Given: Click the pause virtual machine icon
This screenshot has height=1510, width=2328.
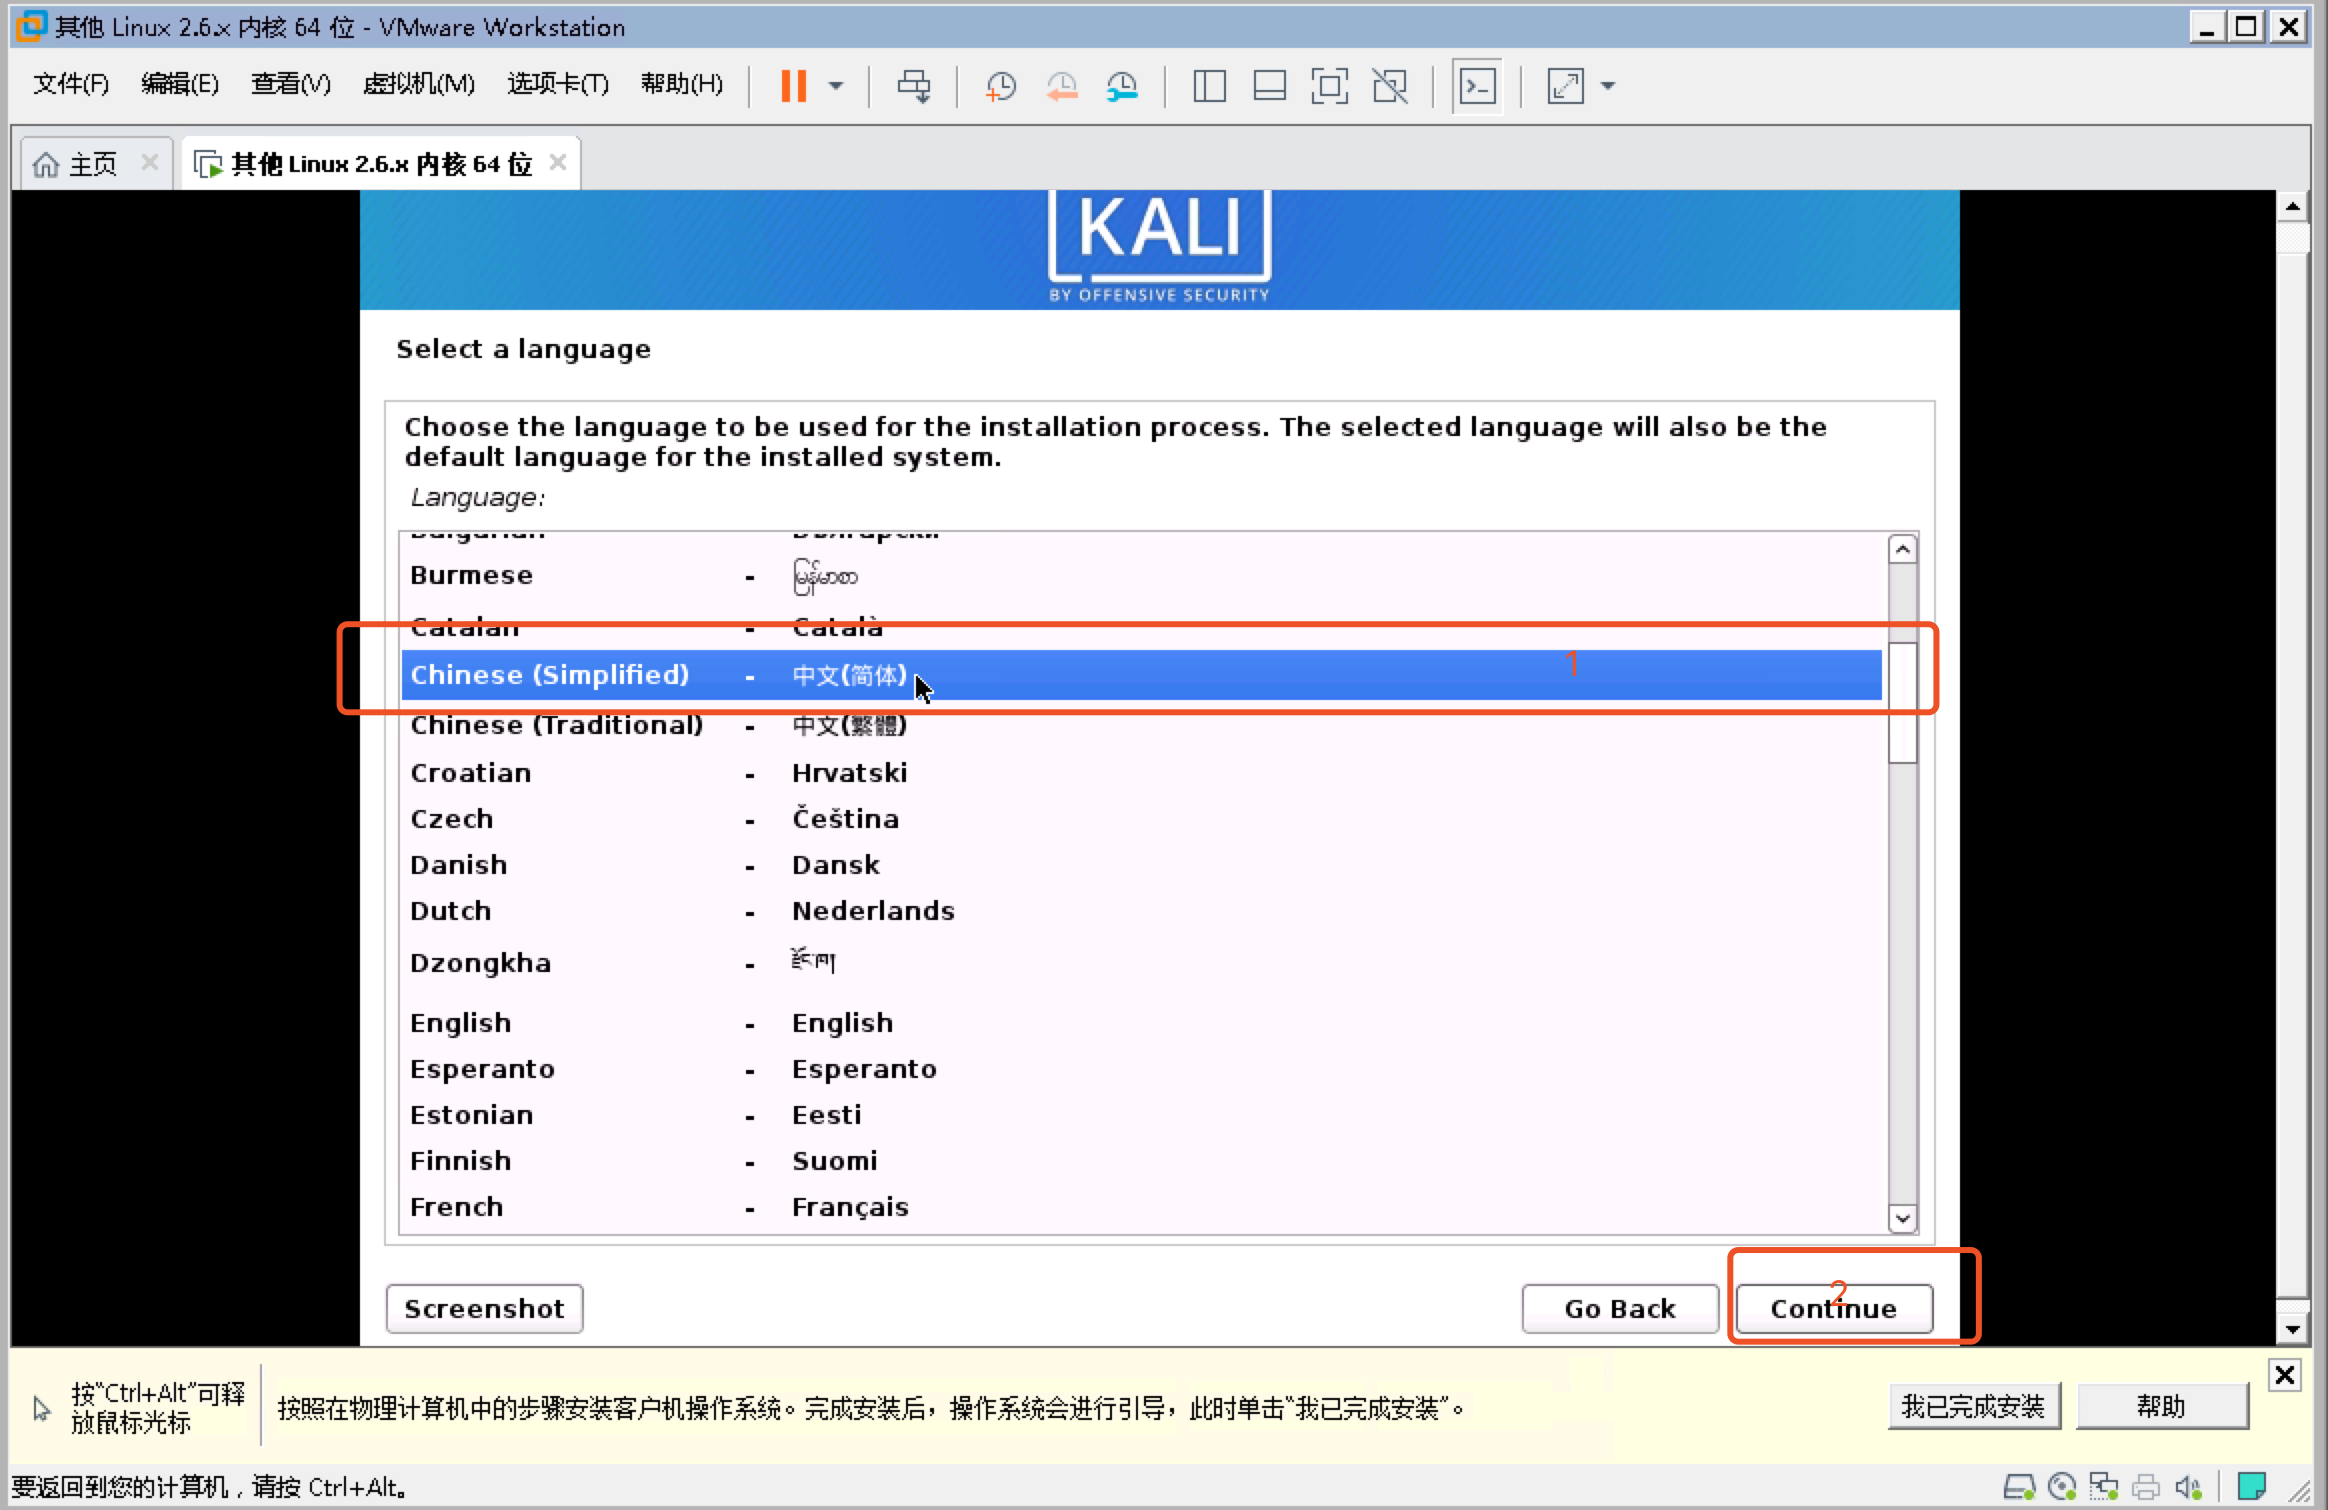Looking at the screenshot, I should [793, 86].
